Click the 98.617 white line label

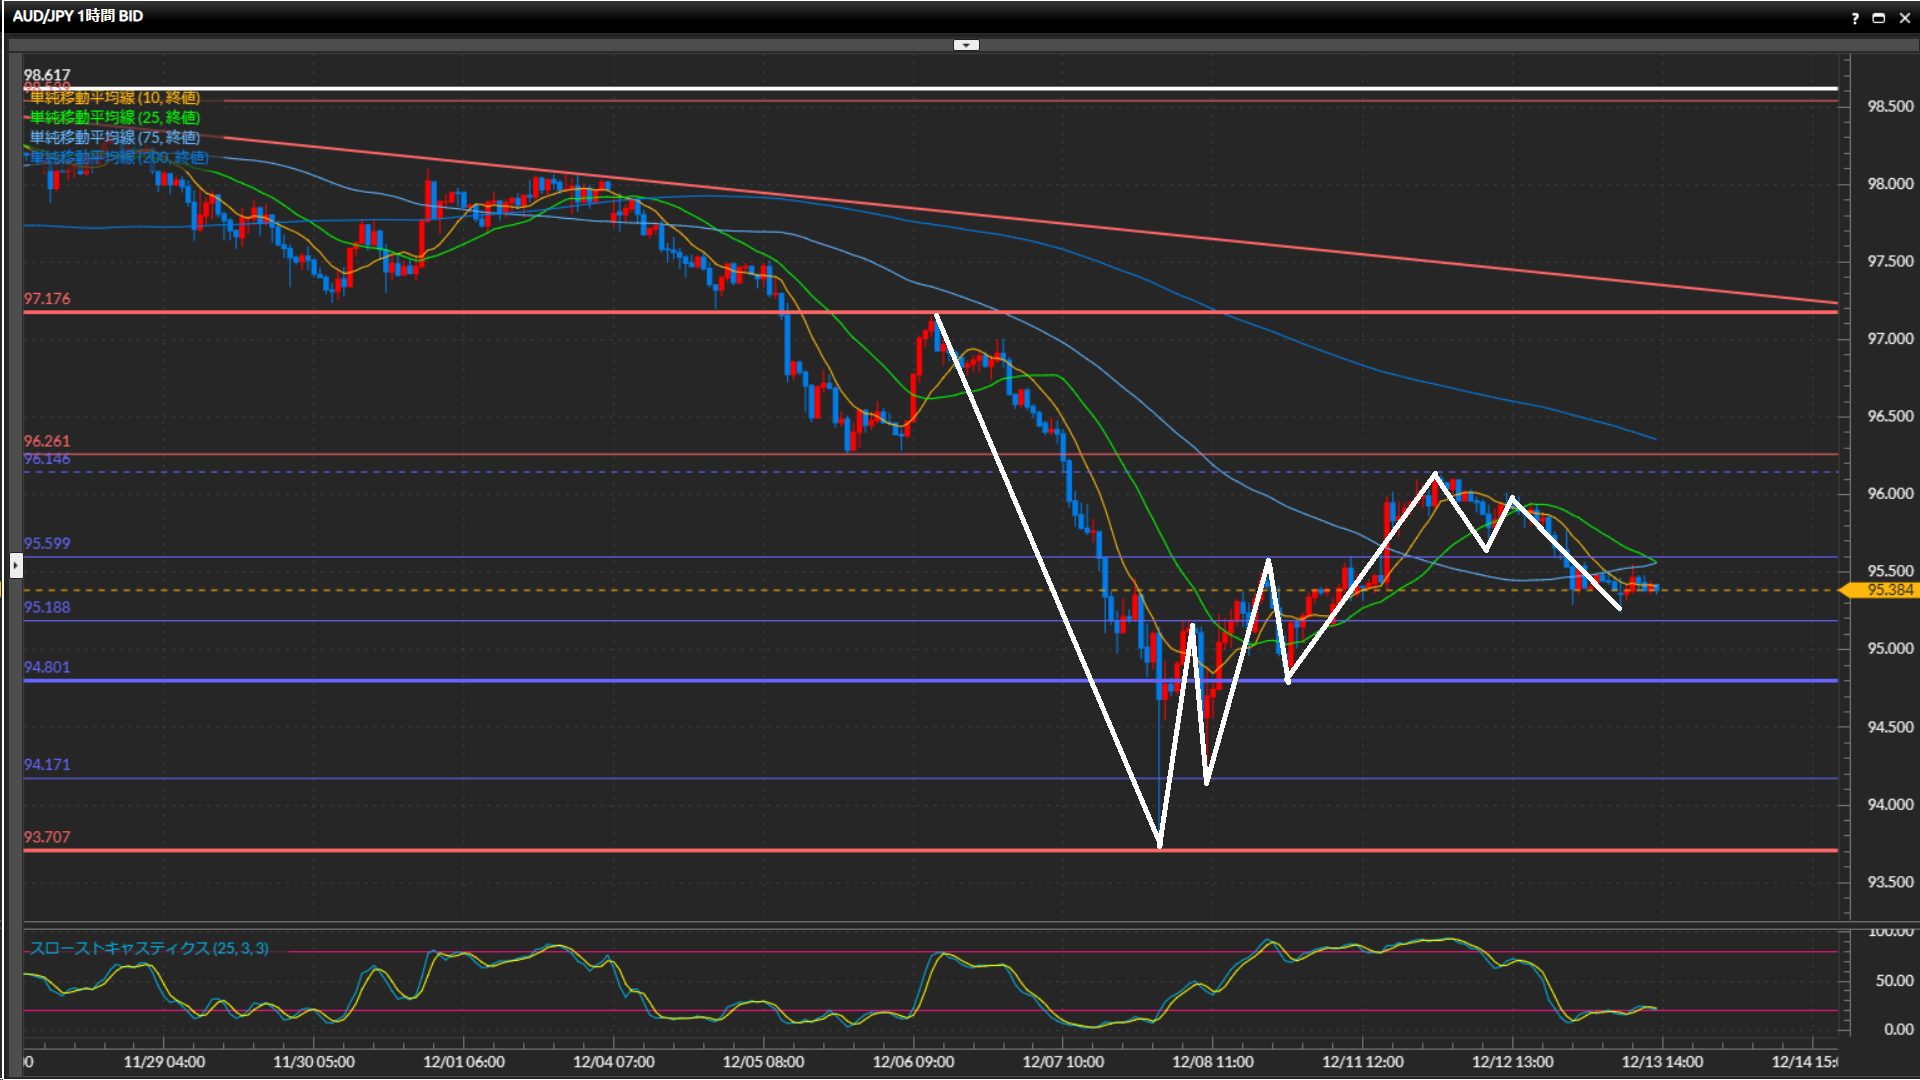[x=47, y=75]
